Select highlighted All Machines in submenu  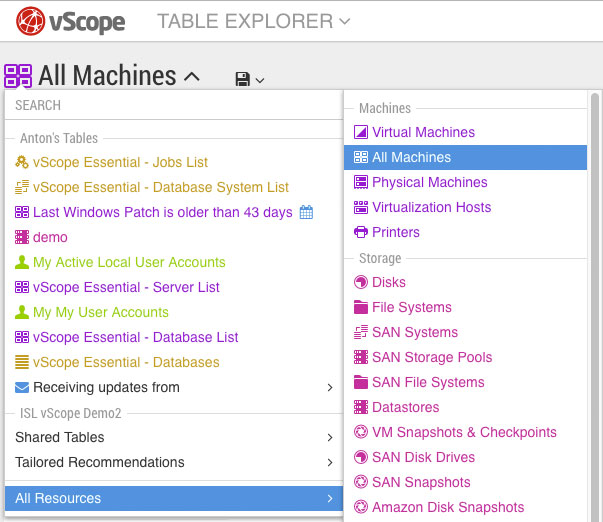[x=465, y=157]
